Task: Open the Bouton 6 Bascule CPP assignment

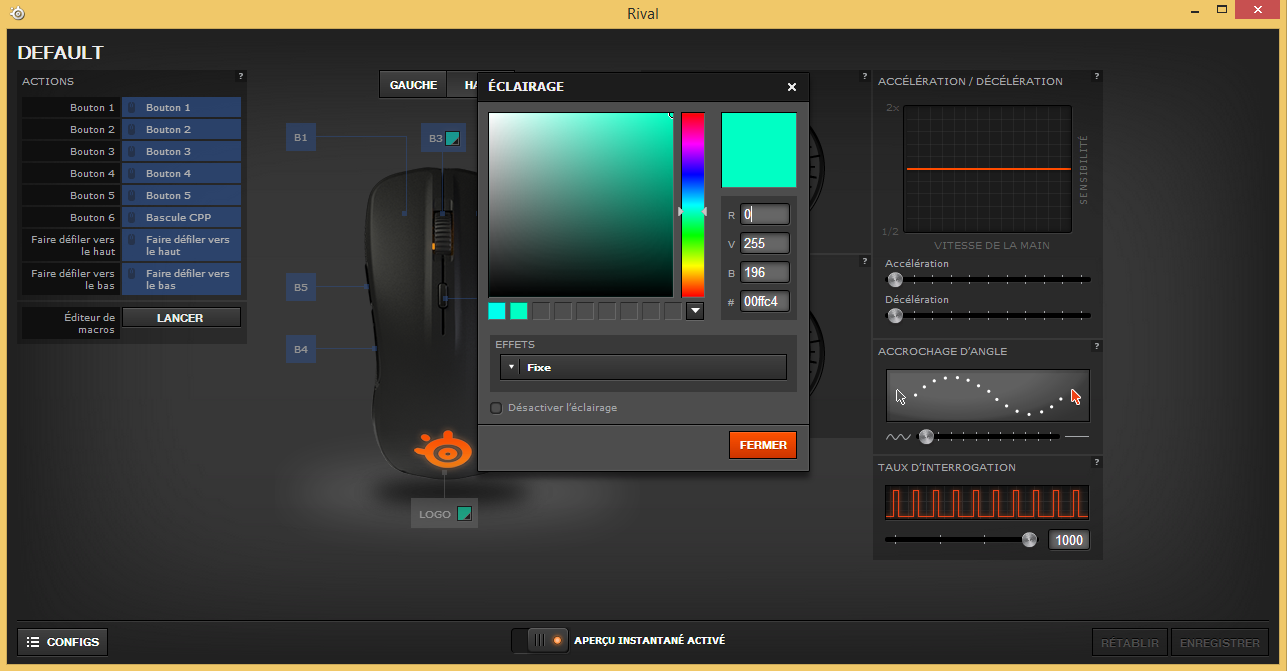Action: (181, 217)
